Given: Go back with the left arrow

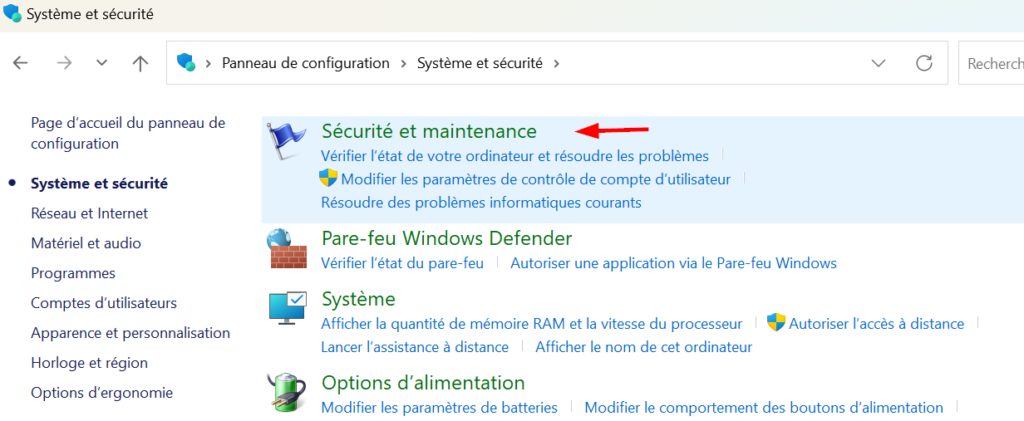Looking at the screenshot, I should [x=21, y=63].
